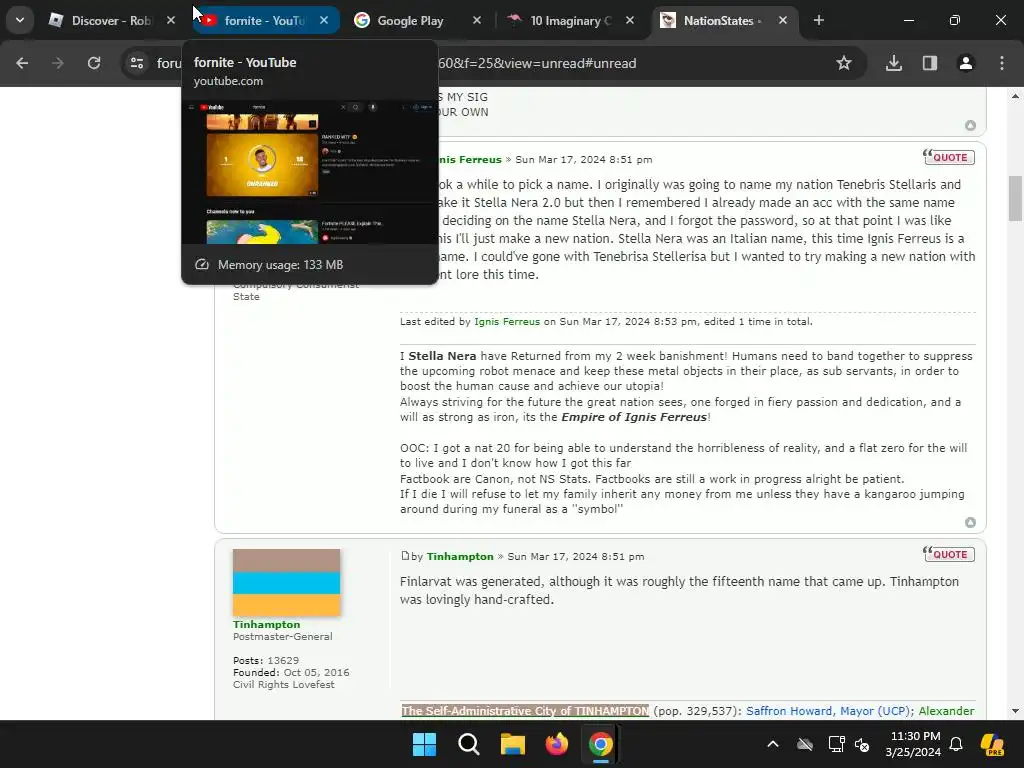Open a new browser tab
1024x768 pixels.
click(819, 20)
